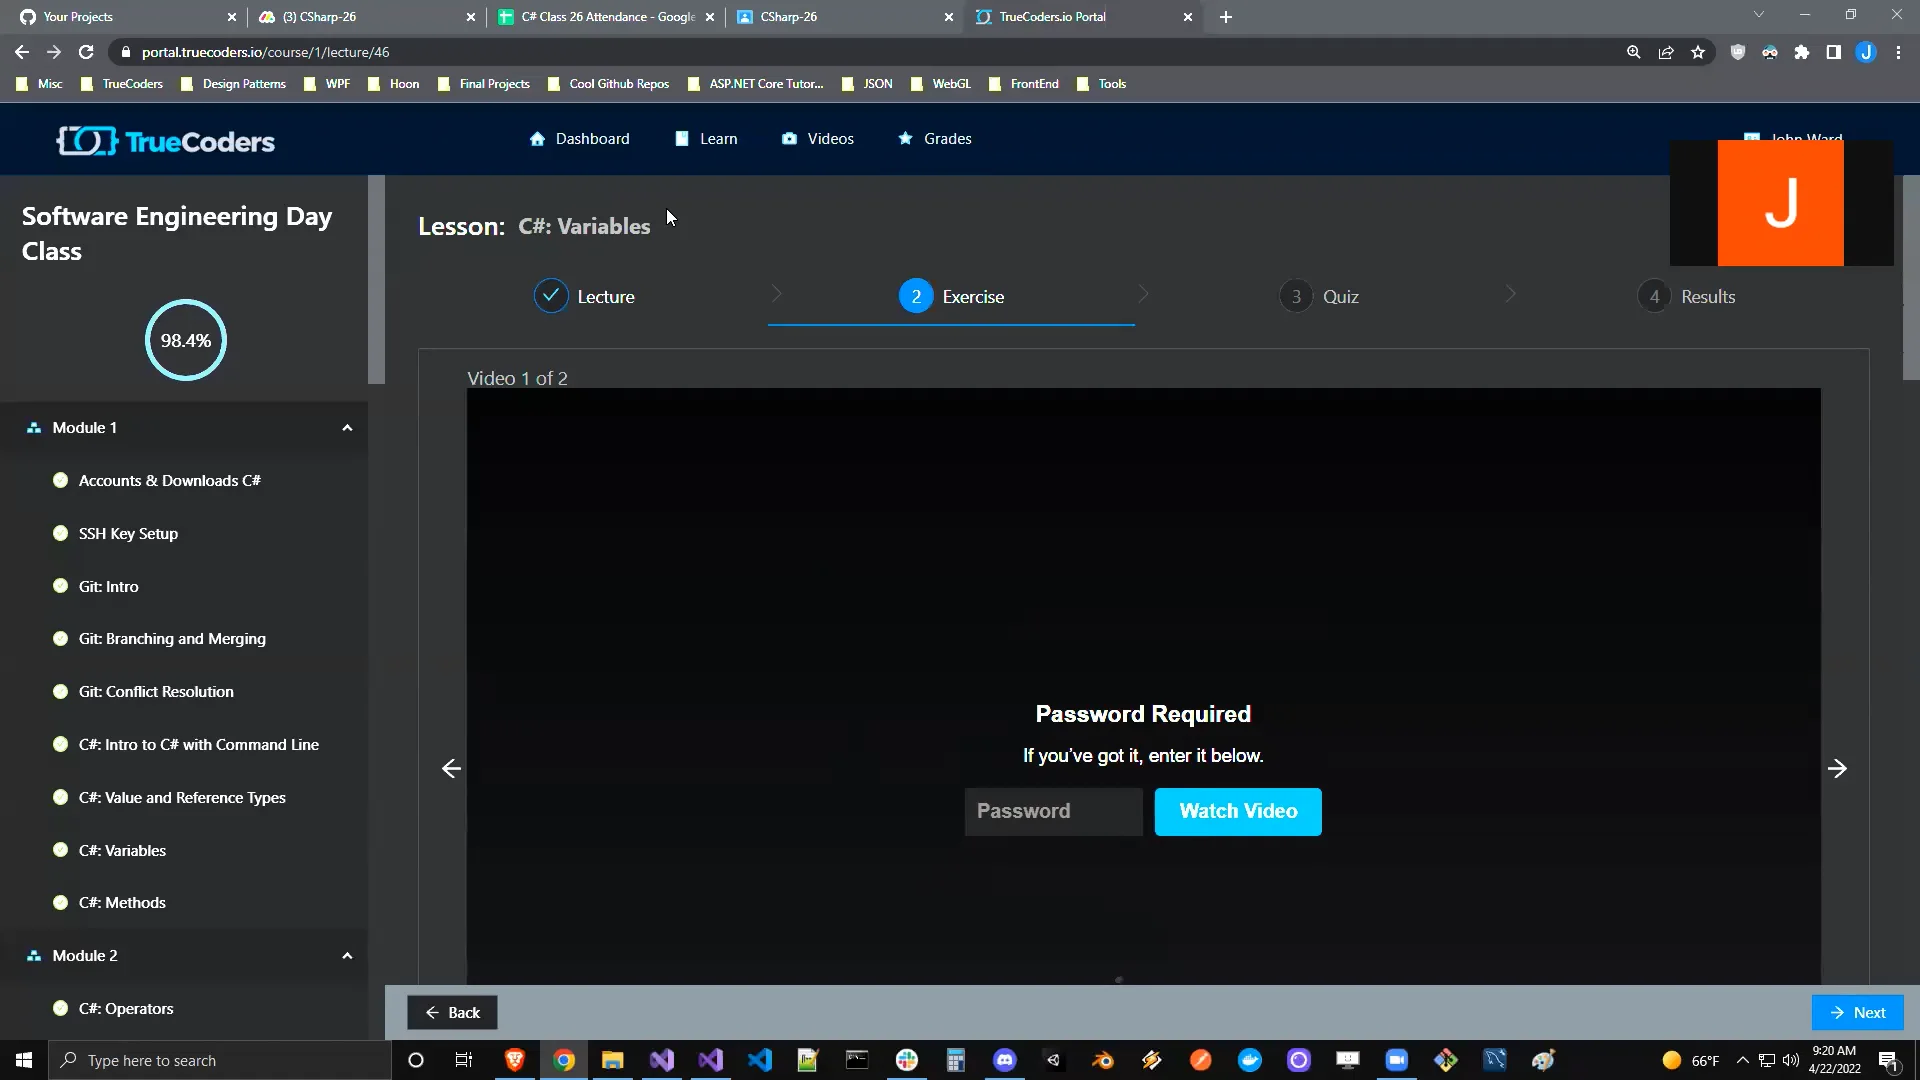Image resolution: width=1920 pixels, height=1080 pixels.
Task: Select the Exercise step tab
Action: tap(951, 297)
